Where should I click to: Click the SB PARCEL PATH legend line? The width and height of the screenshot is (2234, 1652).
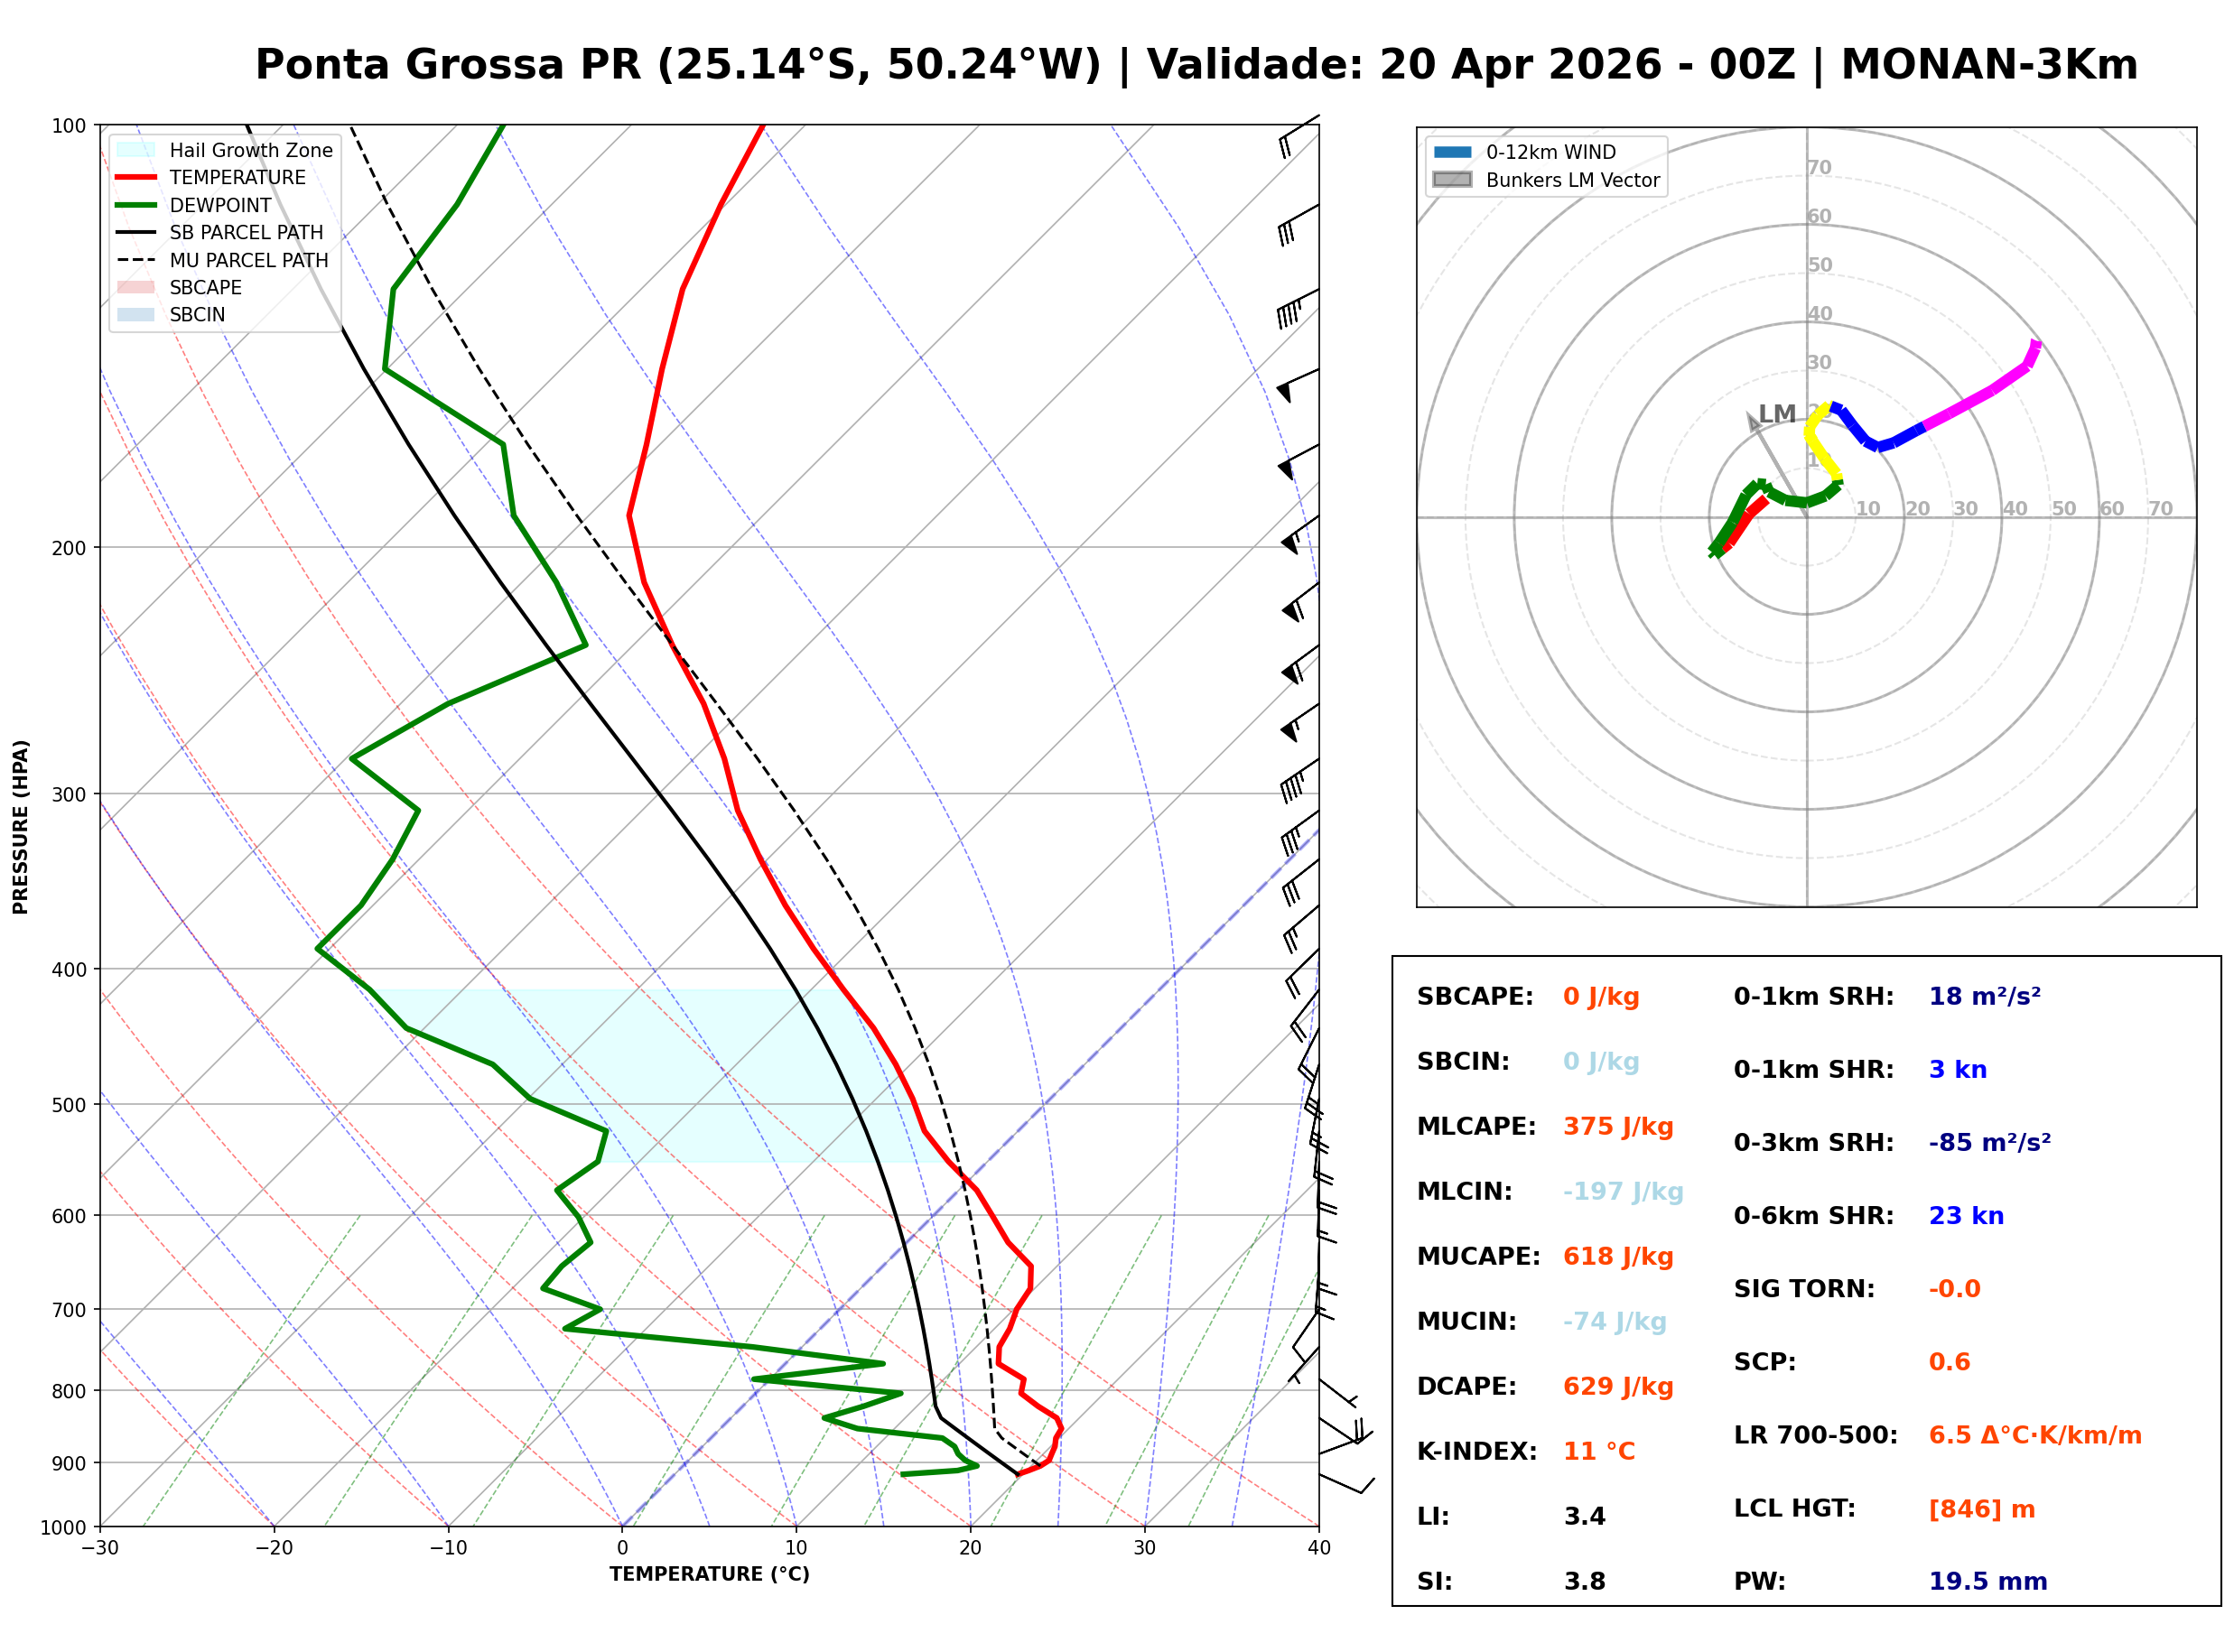pos(136,232)
